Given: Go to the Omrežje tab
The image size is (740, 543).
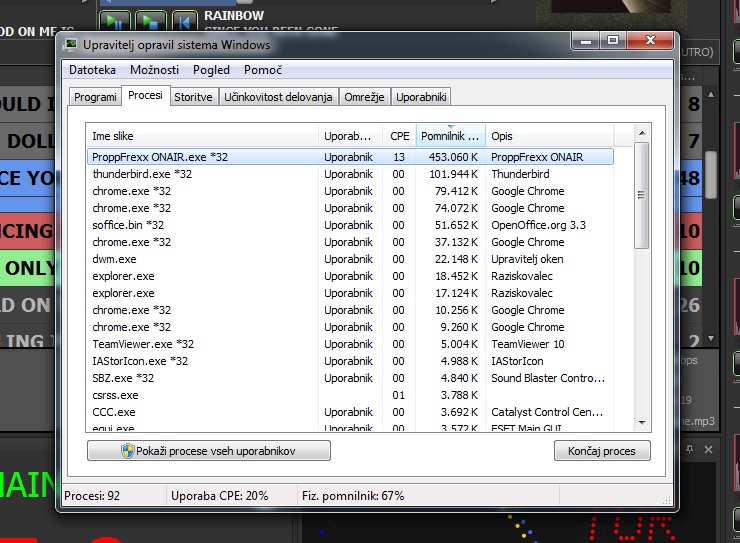Looking at the screenshot, I should click(364, 97).
